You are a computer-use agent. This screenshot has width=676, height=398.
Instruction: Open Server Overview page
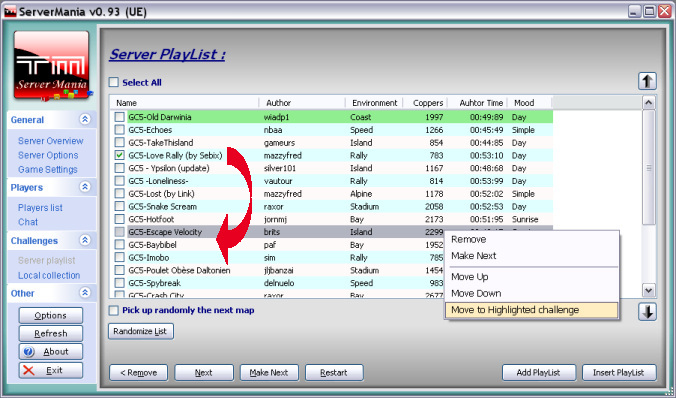click(50, 141)
